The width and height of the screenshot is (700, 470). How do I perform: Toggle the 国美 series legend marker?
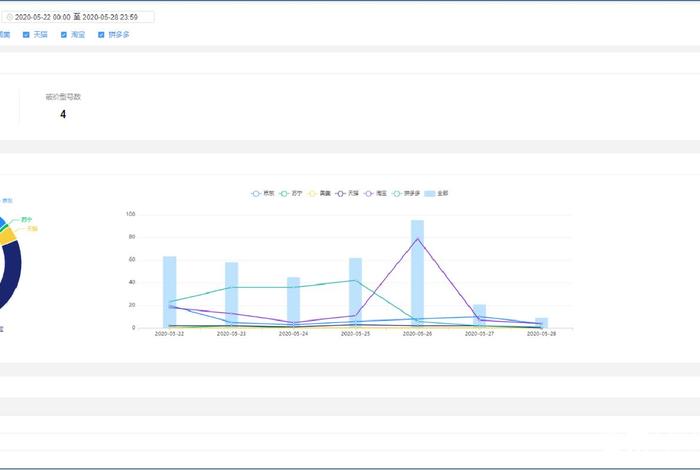point(313,193)
